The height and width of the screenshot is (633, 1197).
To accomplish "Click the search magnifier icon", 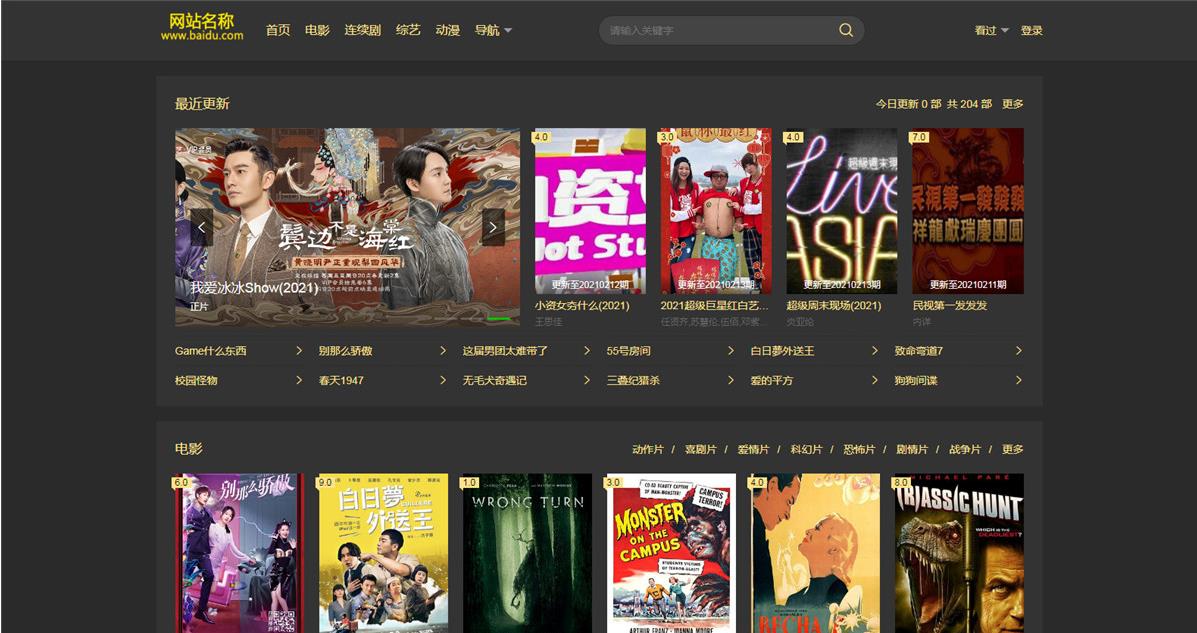I will pos(846,30).
